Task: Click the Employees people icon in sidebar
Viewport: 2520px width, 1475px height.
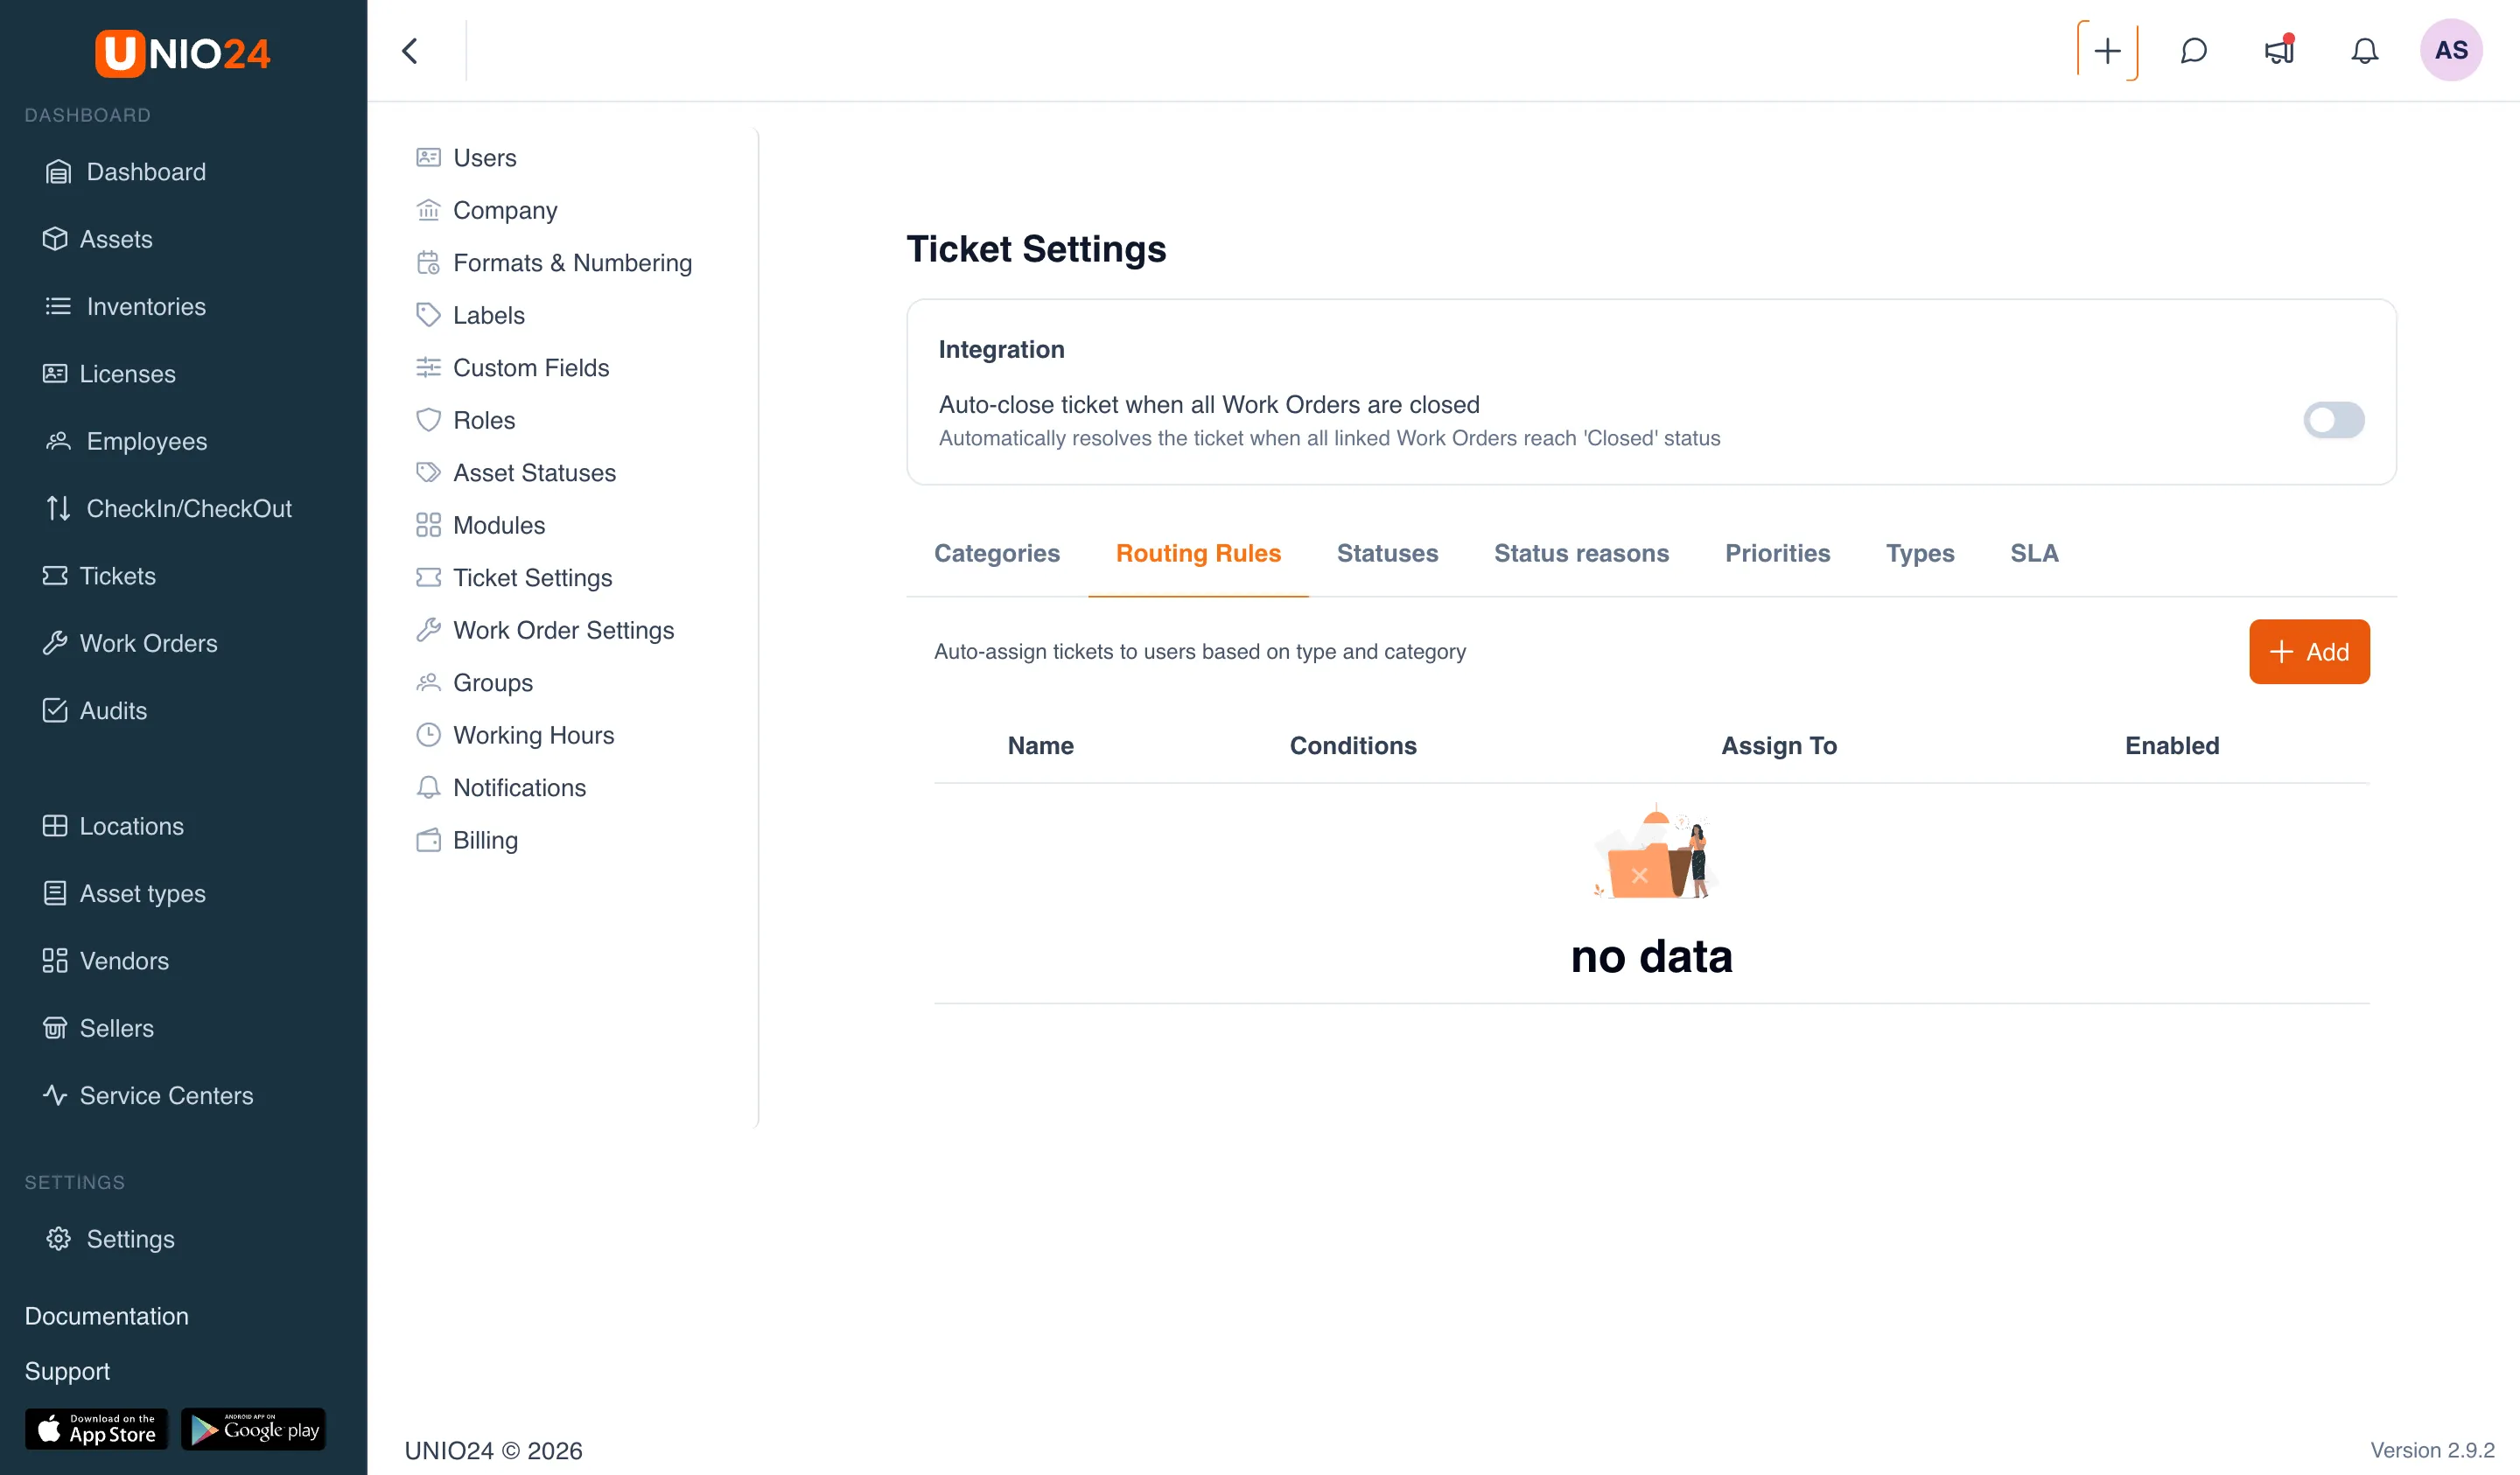Action: [58, 441]
